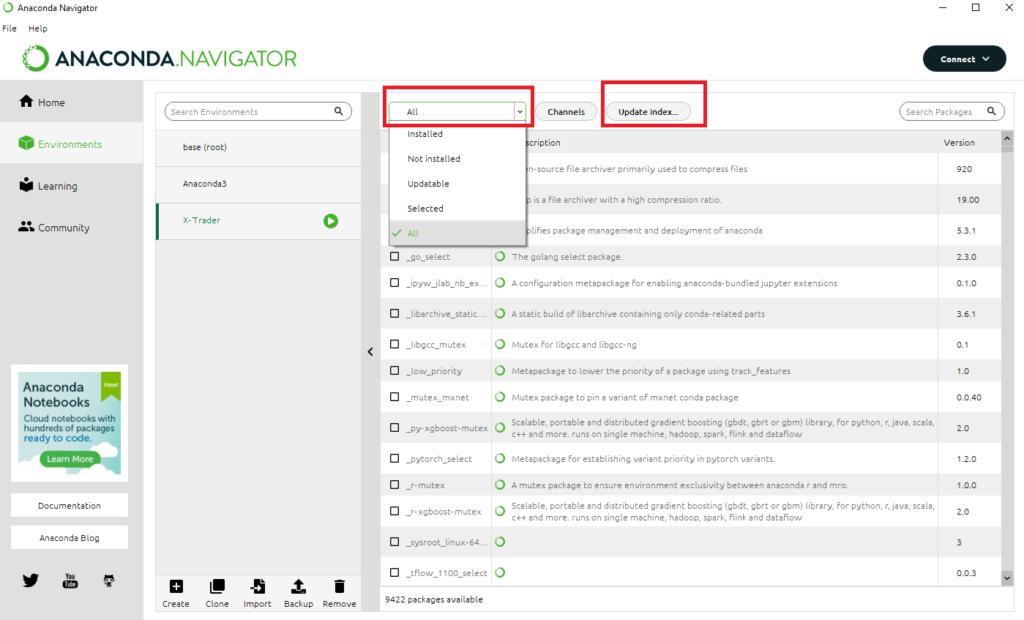This screenshot has width=1024, height=620.
Task: Focus the Search Packages field
Action: (952, 111)
